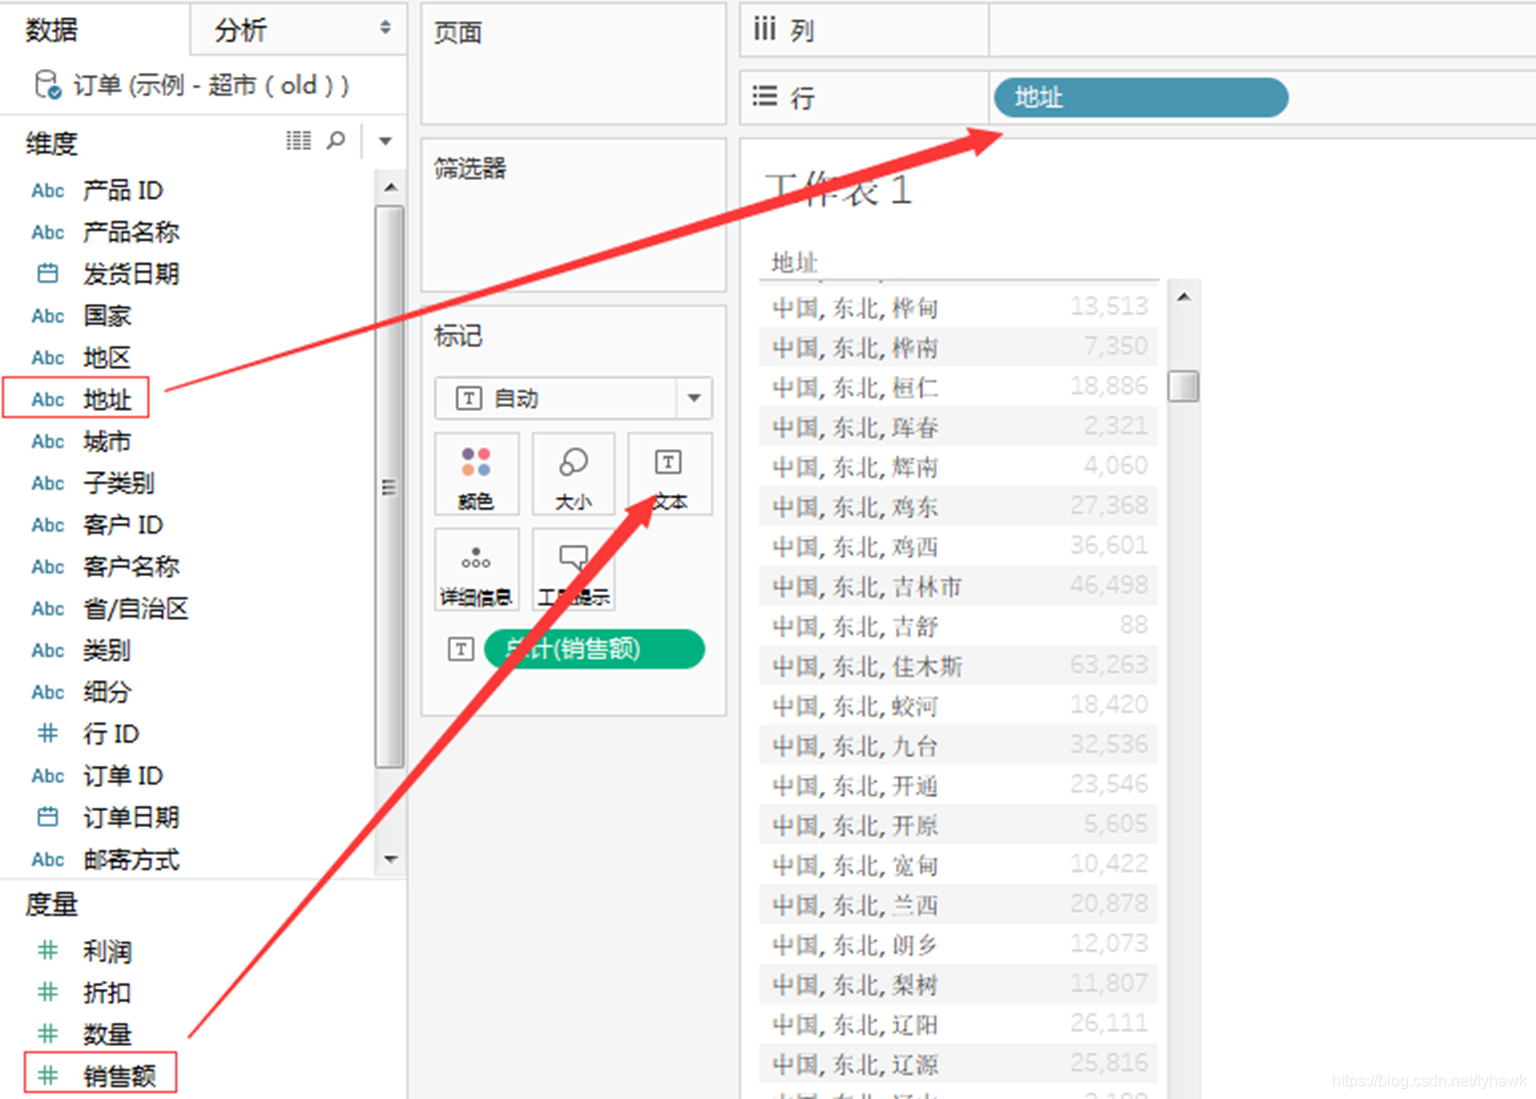Select the 地区 dimension field
Image resolution: width=1536 pixels, height=1099 pixels.
pyautogui.click(x=107, y=357)
